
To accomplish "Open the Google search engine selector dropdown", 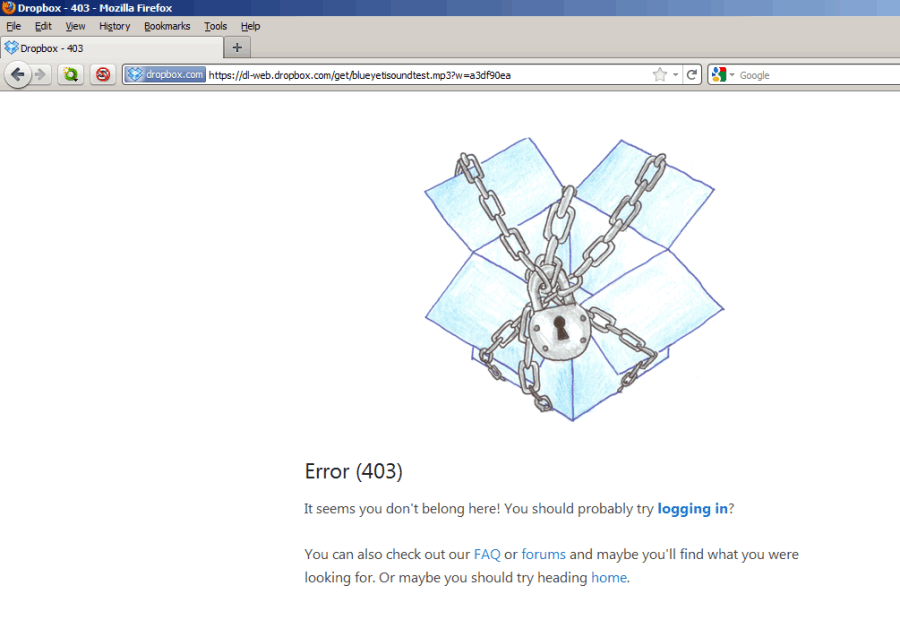I will tap(722, 75).
